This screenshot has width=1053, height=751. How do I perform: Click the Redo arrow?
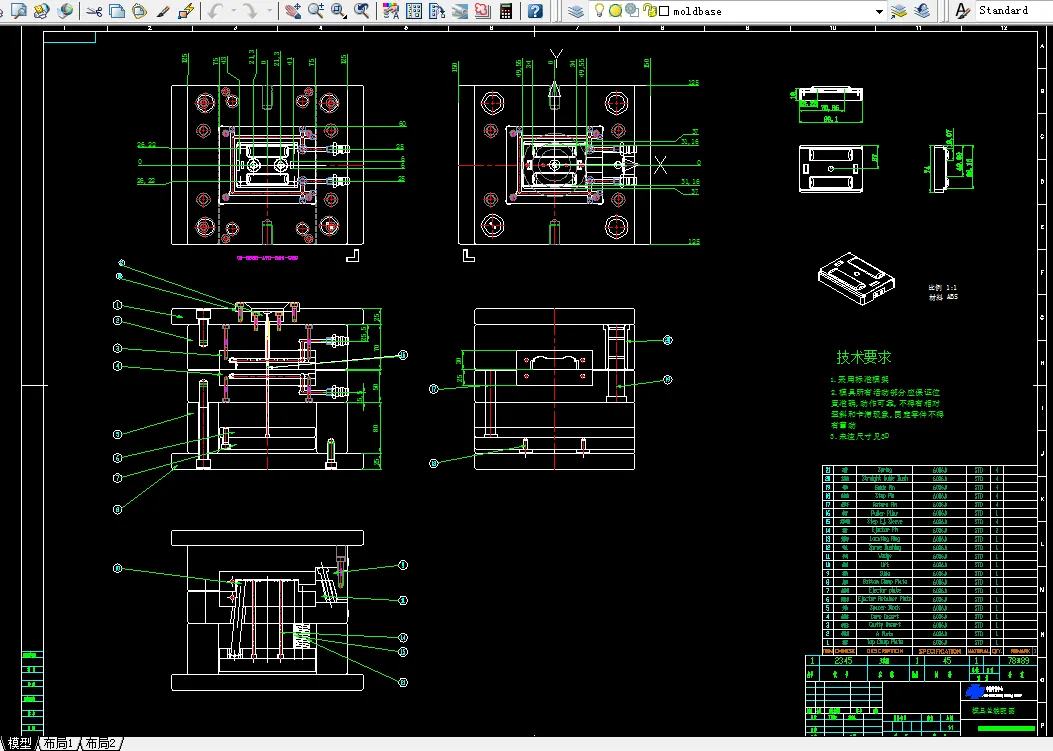(x=250, y=10)
